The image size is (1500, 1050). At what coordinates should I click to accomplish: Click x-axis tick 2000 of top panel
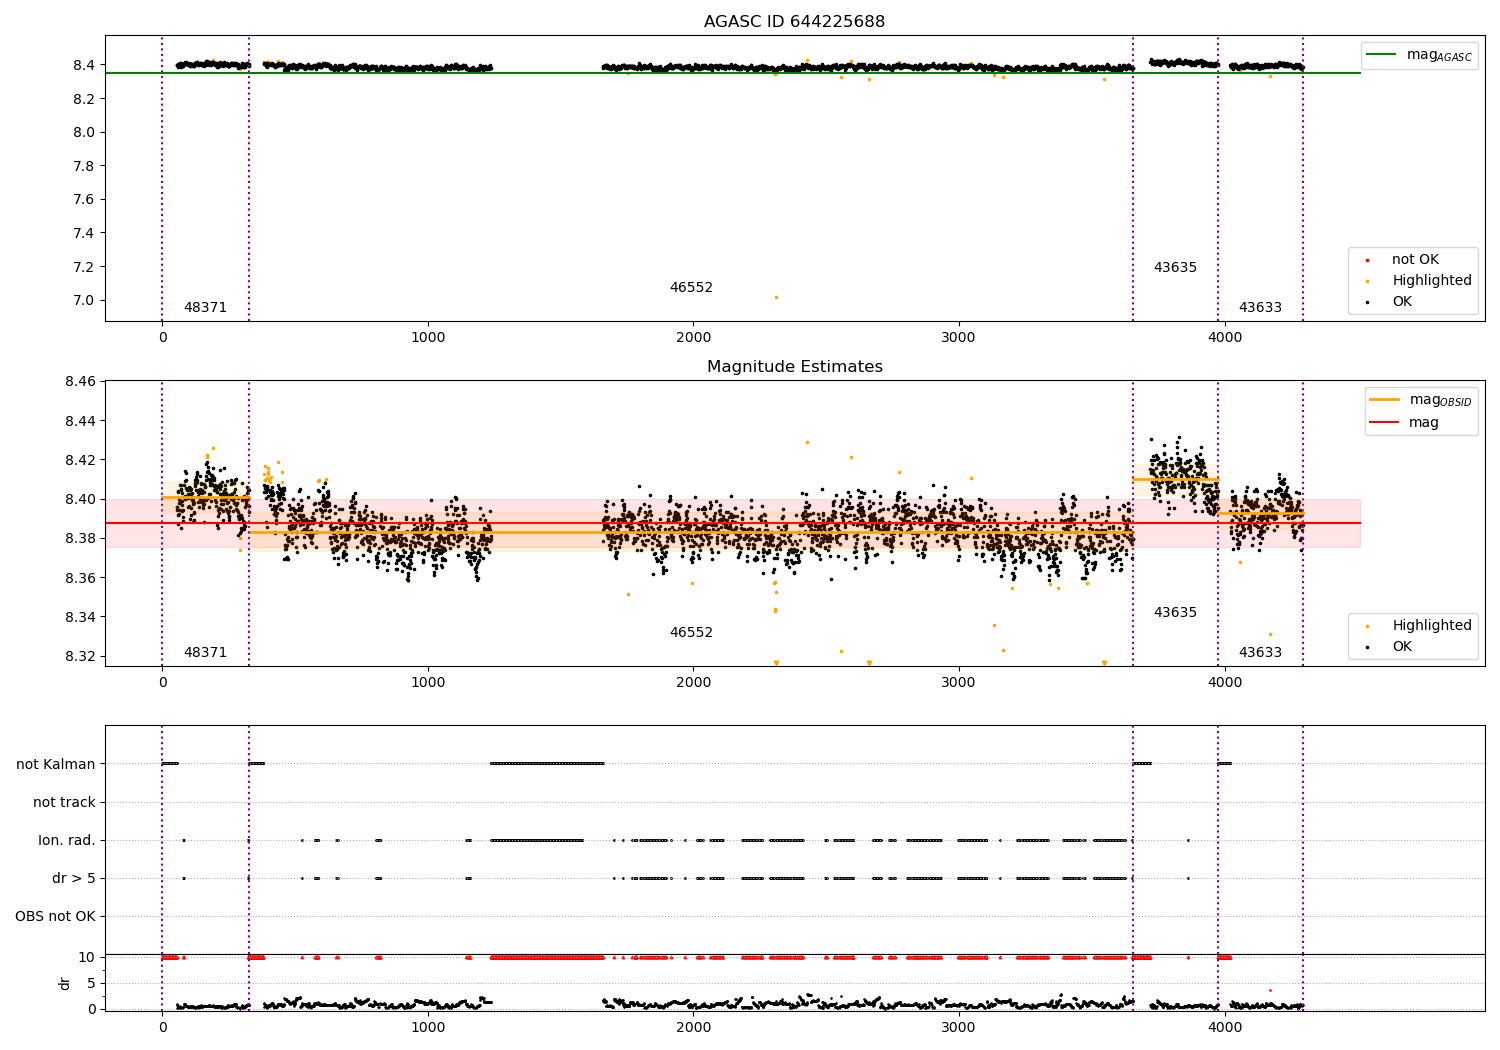[x=693, y=337]
